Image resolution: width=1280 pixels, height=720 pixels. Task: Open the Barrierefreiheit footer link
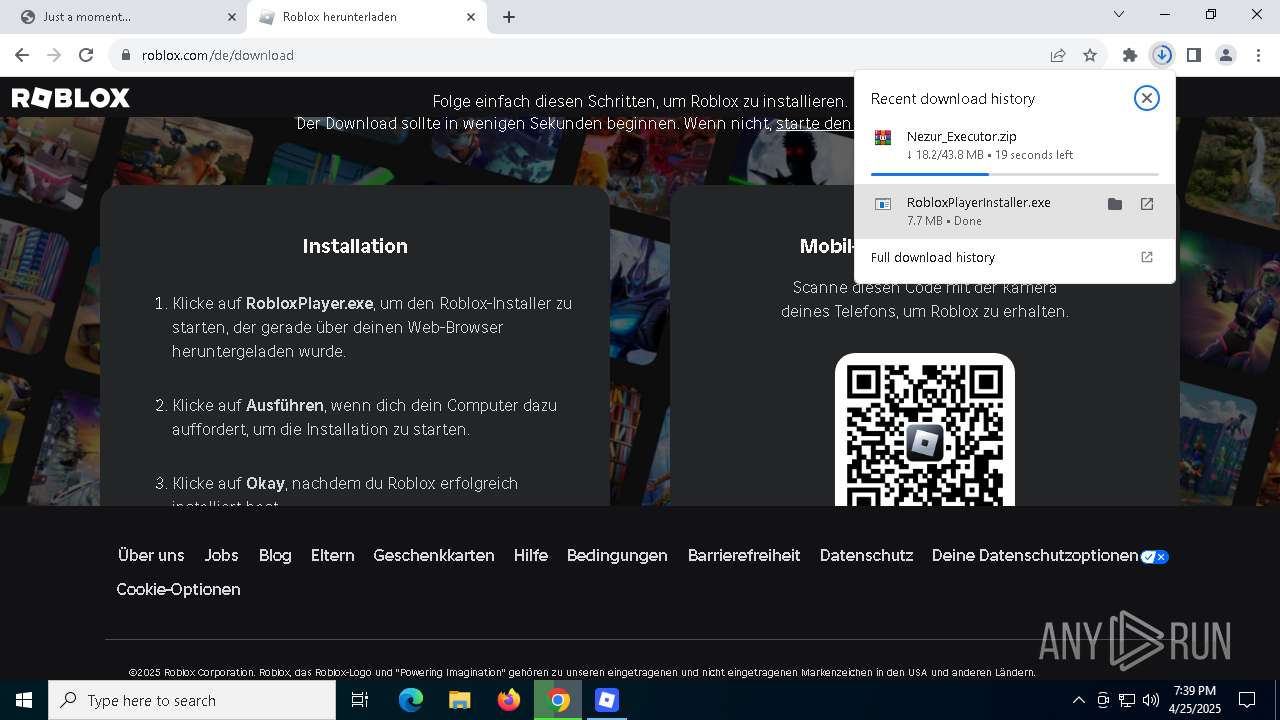(x=744, y=556)
